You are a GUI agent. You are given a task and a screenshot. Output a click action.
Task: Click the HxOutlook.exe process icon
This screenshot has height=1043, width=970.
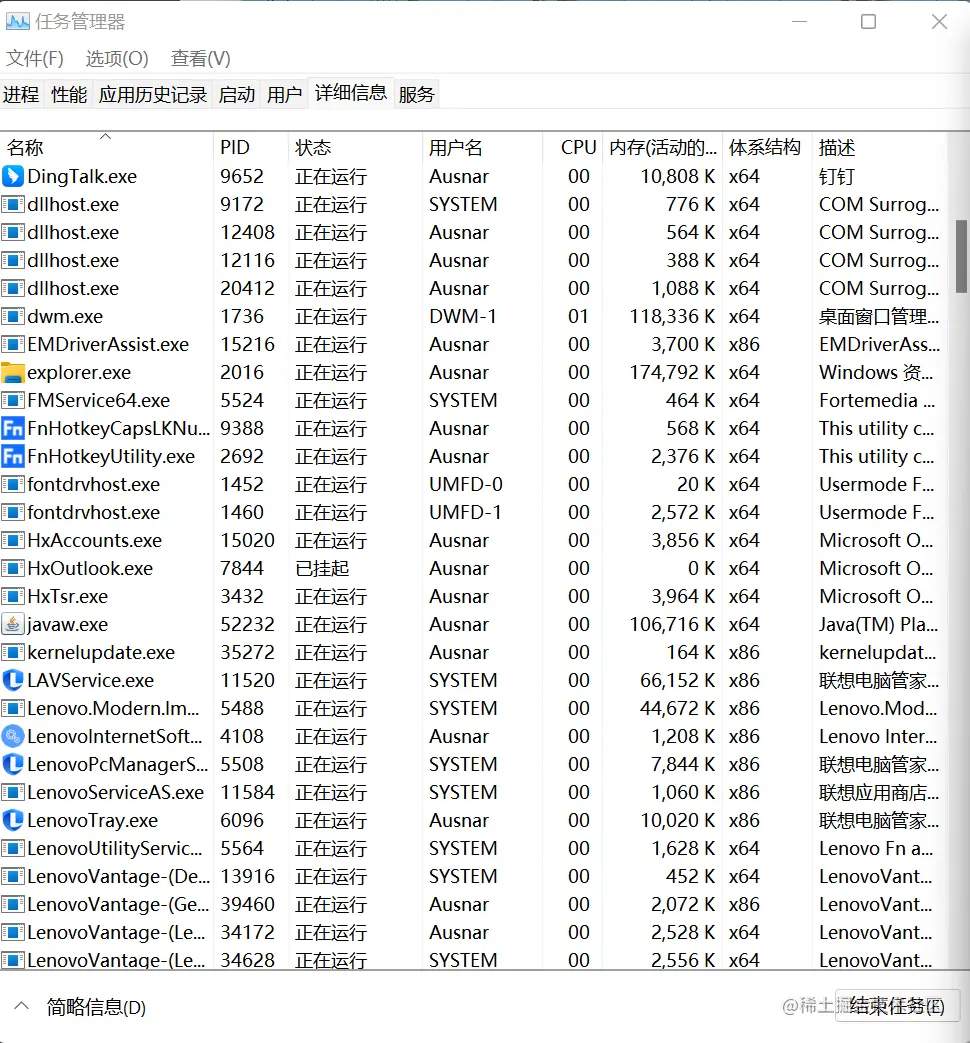(11, 568)
